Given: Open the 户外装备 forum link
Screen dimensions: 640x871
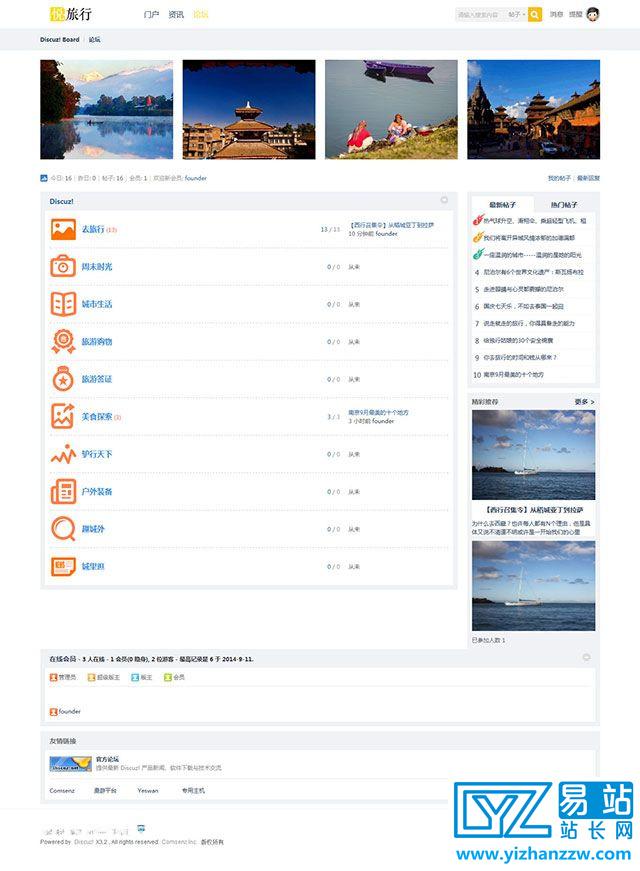Looking at the screenshot, I should point(97,492).
